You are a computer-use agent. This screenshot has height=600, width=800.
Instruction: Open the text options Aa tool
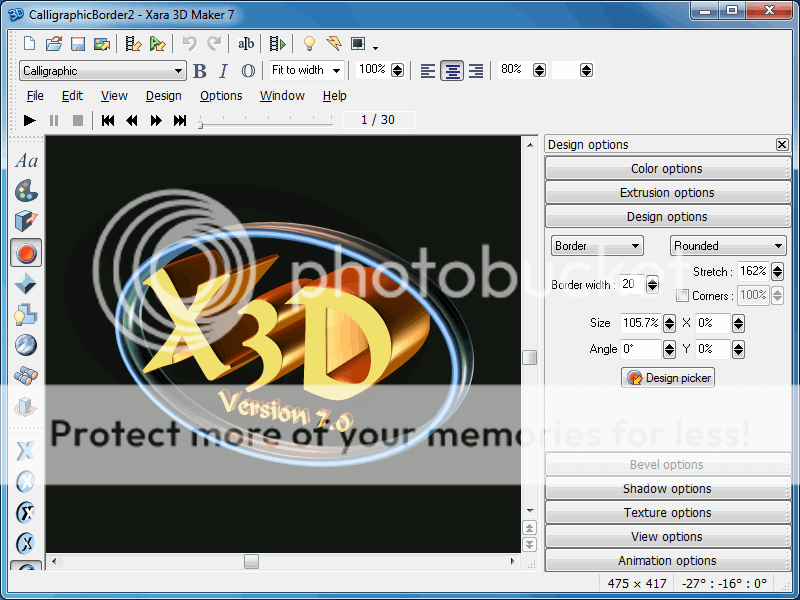coord(27,161)
